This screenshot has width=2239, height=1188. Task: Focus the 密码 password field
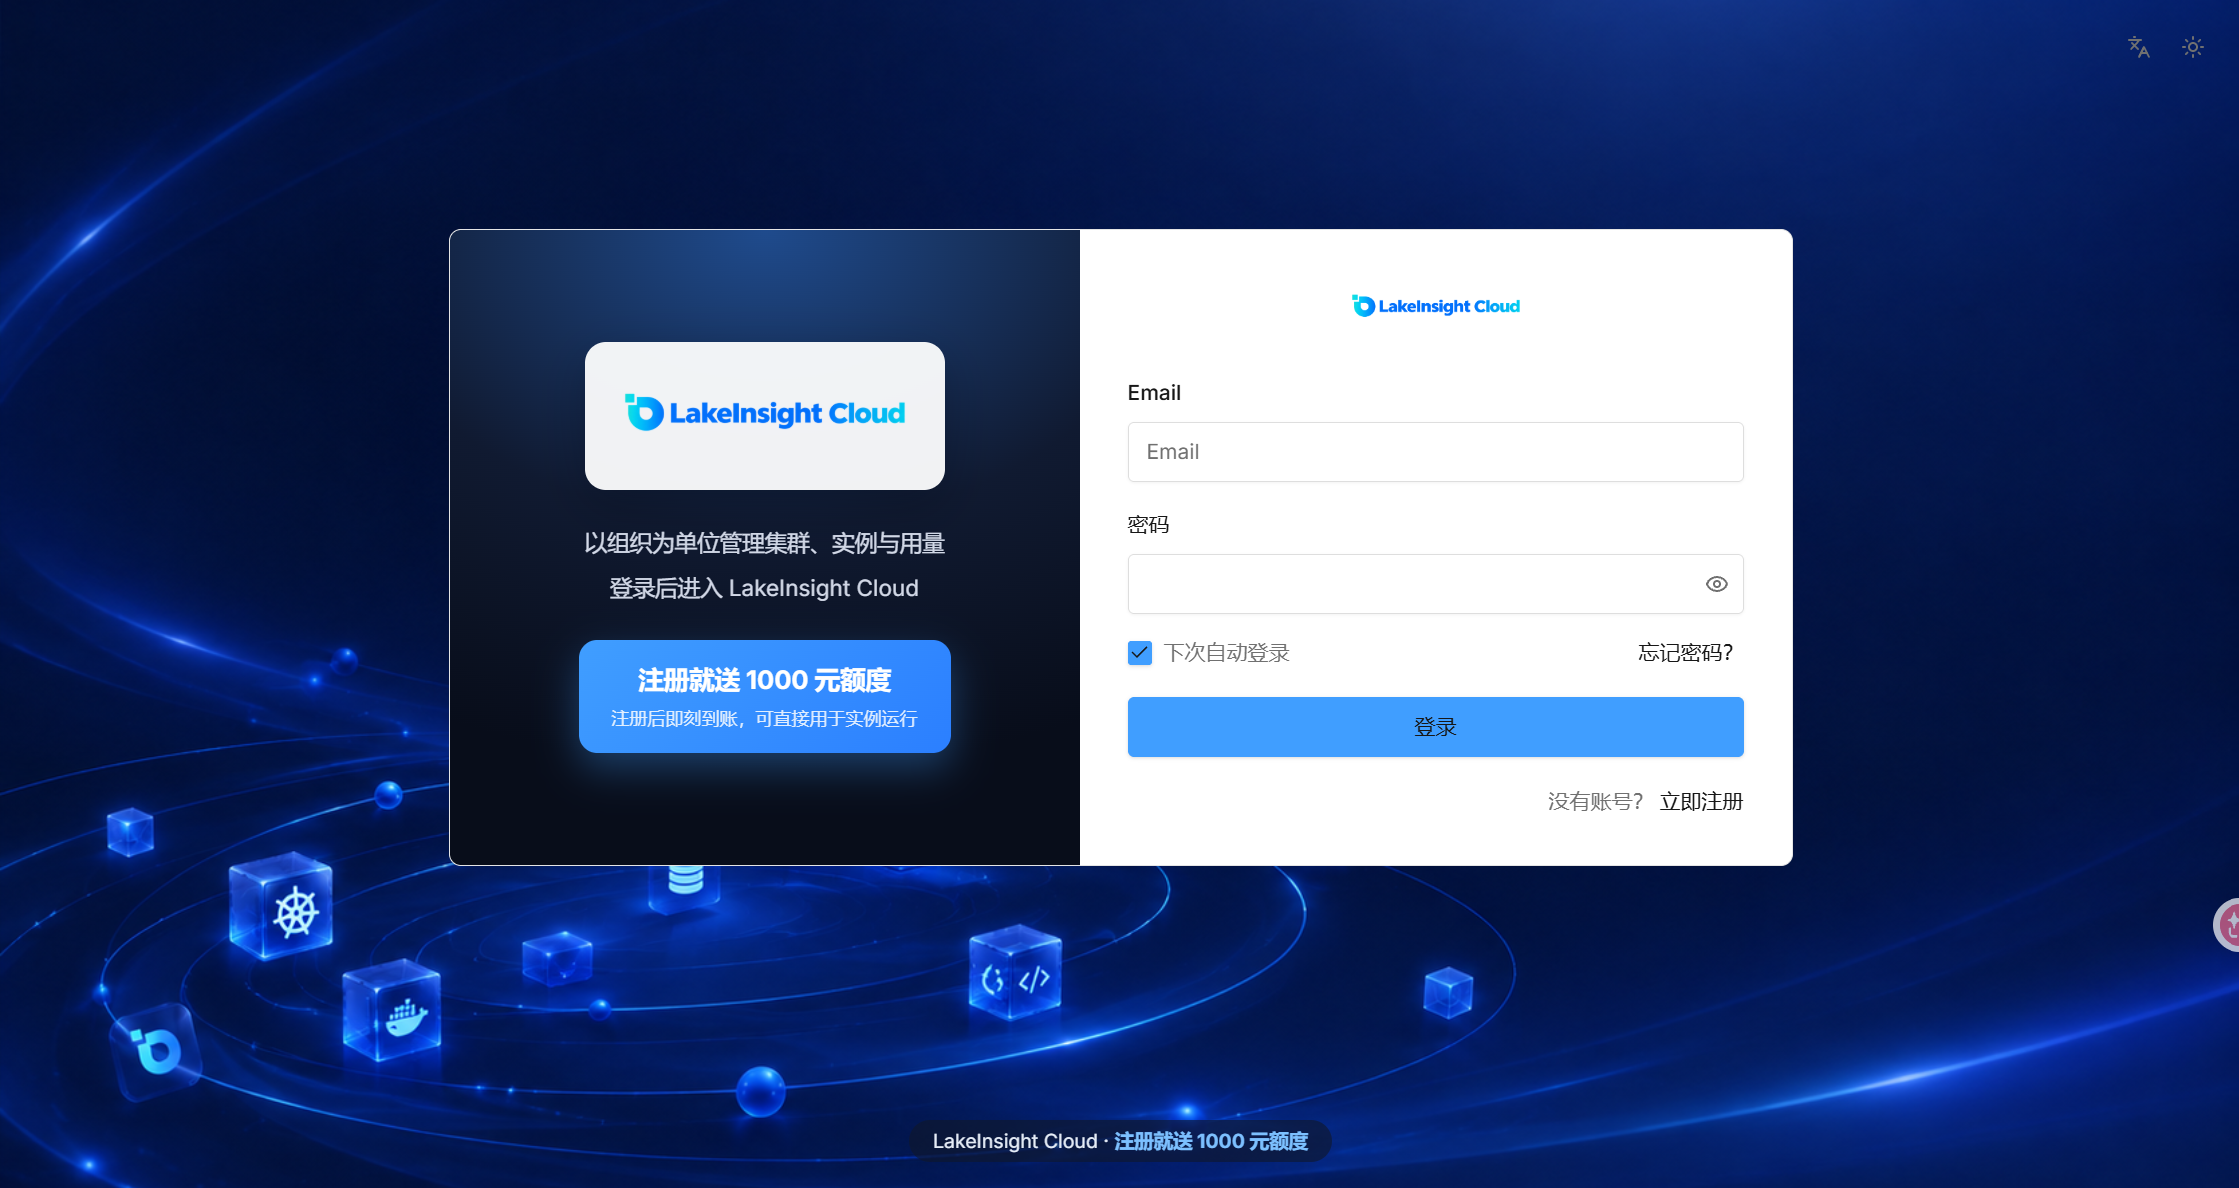click(1435, 584)
